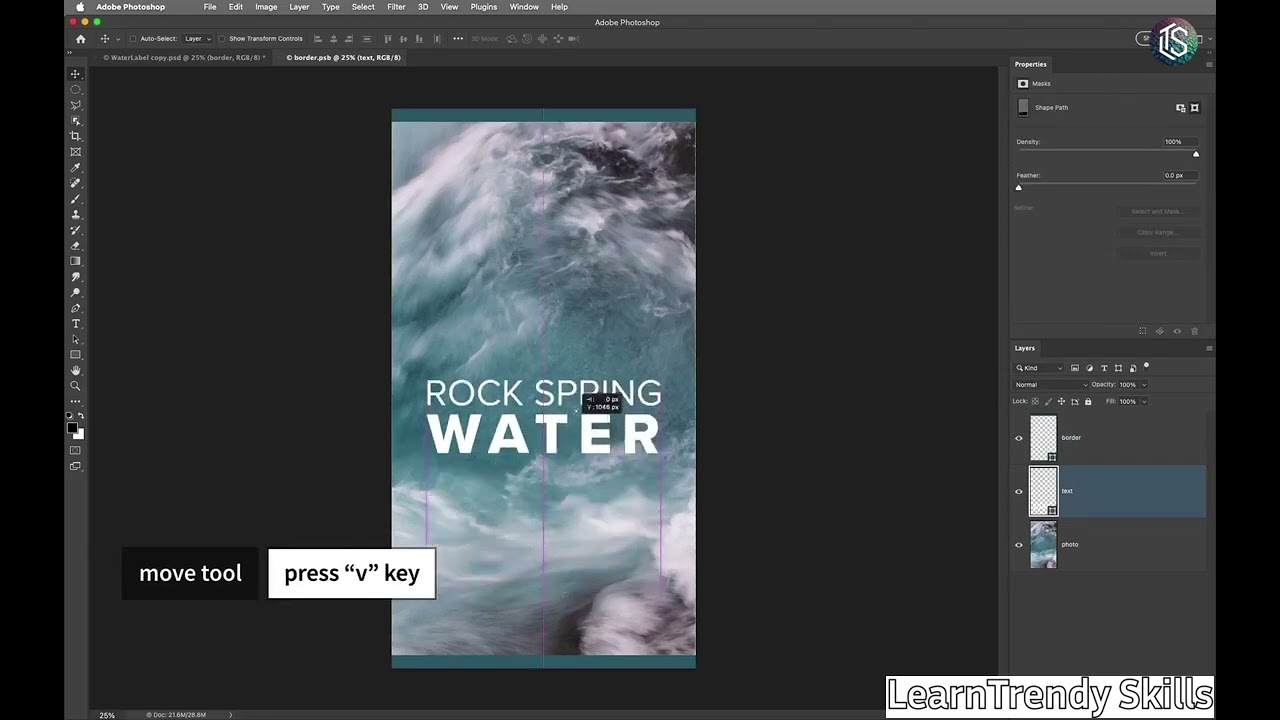Select the Crop tool

(75, 136)
